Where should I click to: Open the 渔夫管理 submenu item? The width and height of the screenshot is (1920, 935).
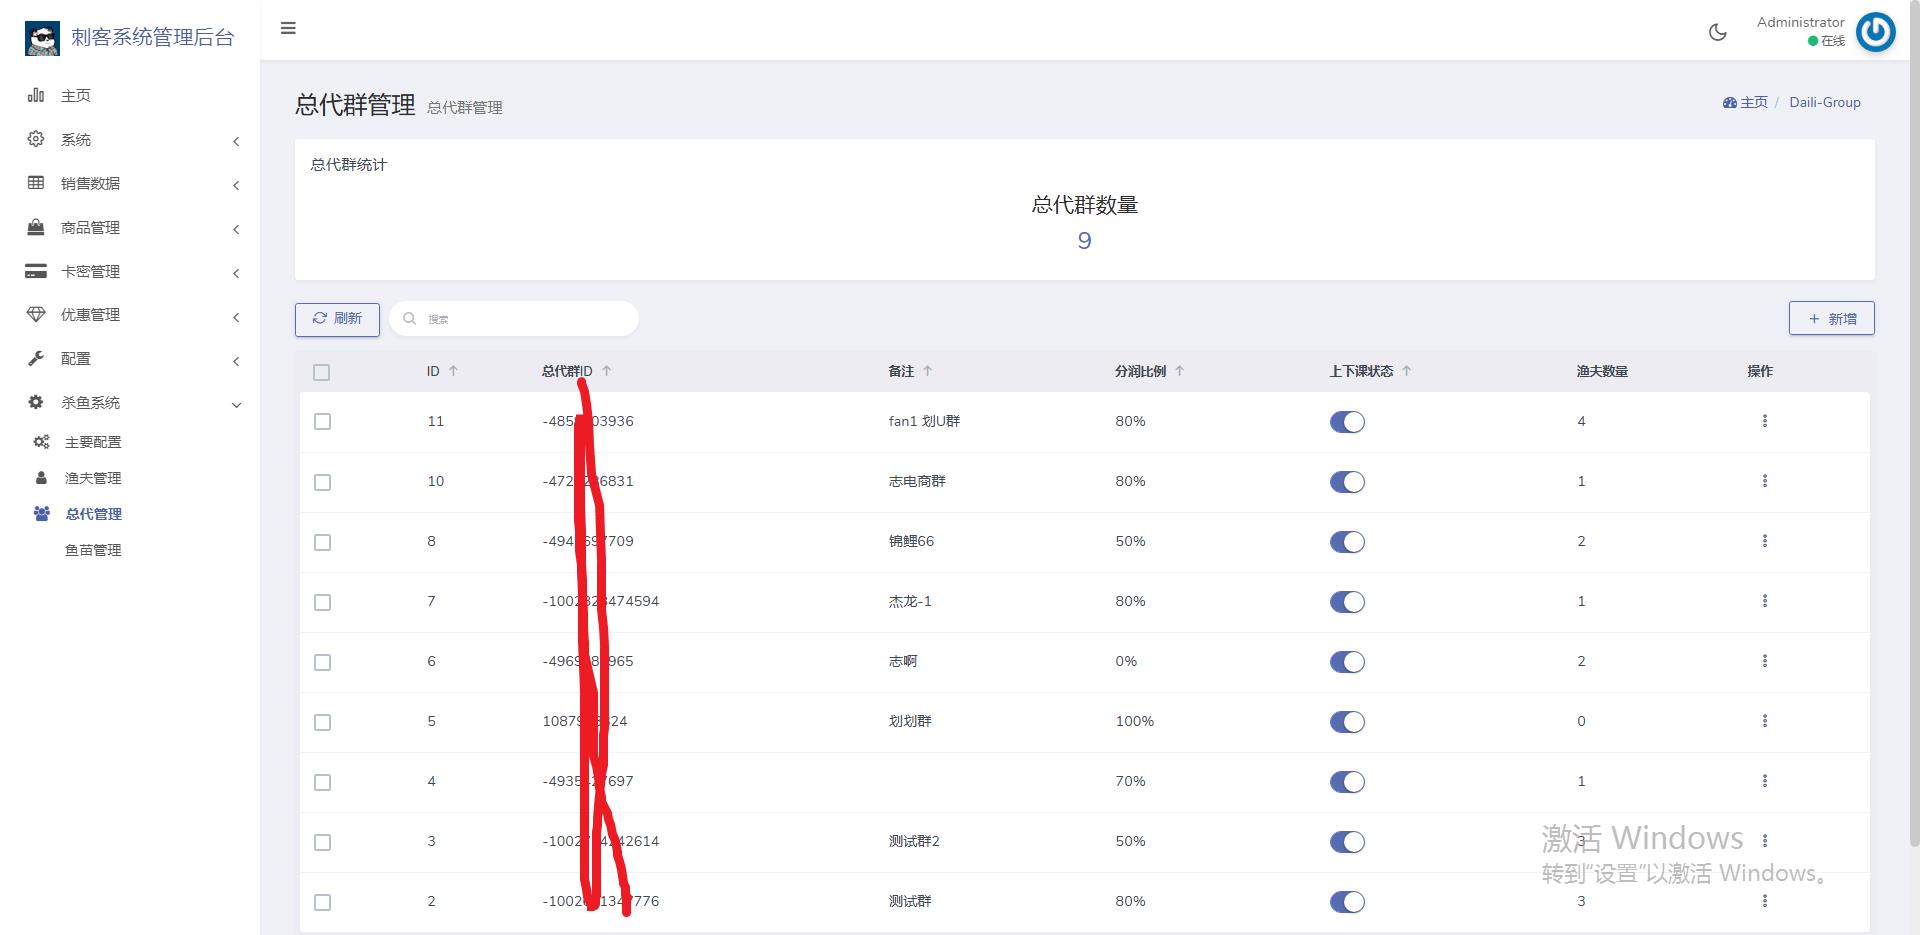point(93,478)
